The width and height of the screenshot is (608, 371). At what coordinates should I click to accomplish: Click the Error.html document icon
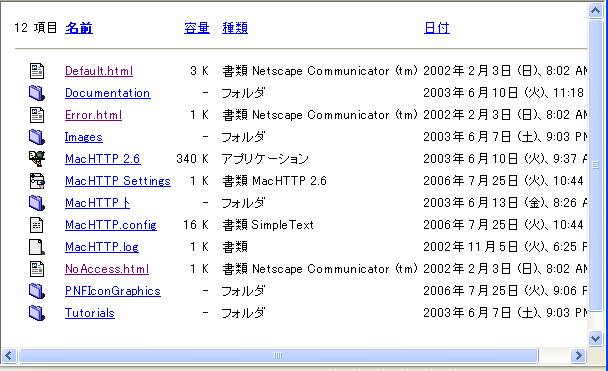pyautogui.click(x=37, y=115)
